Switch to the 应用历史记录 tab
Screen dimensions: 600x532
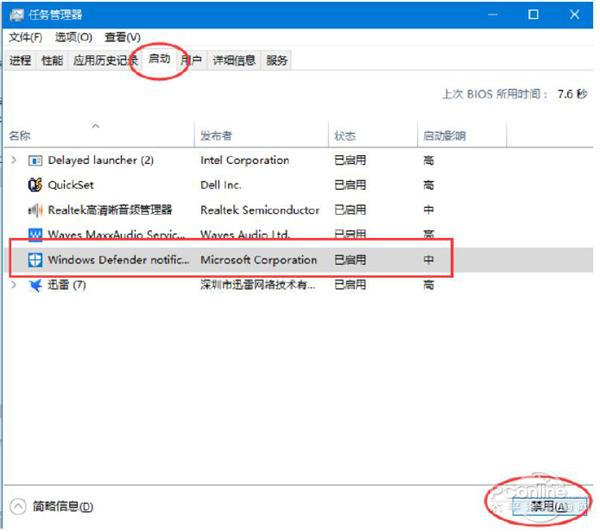coord(104,60)
